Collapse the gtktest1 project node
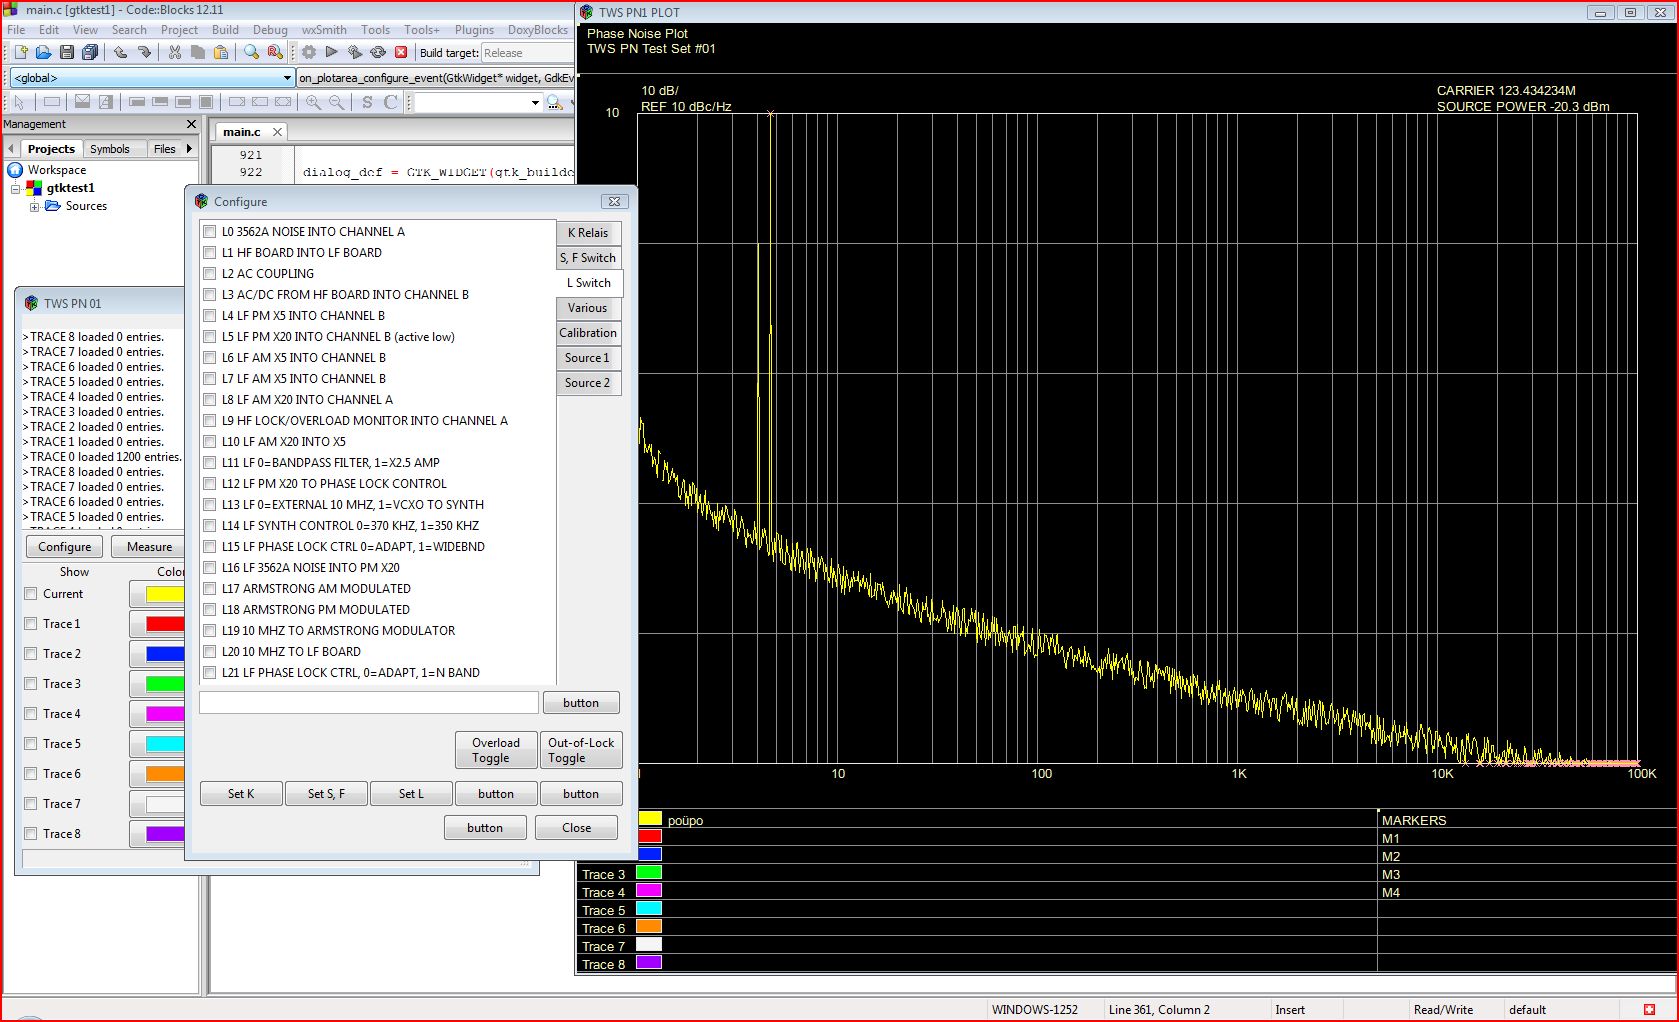 (16, 189)
